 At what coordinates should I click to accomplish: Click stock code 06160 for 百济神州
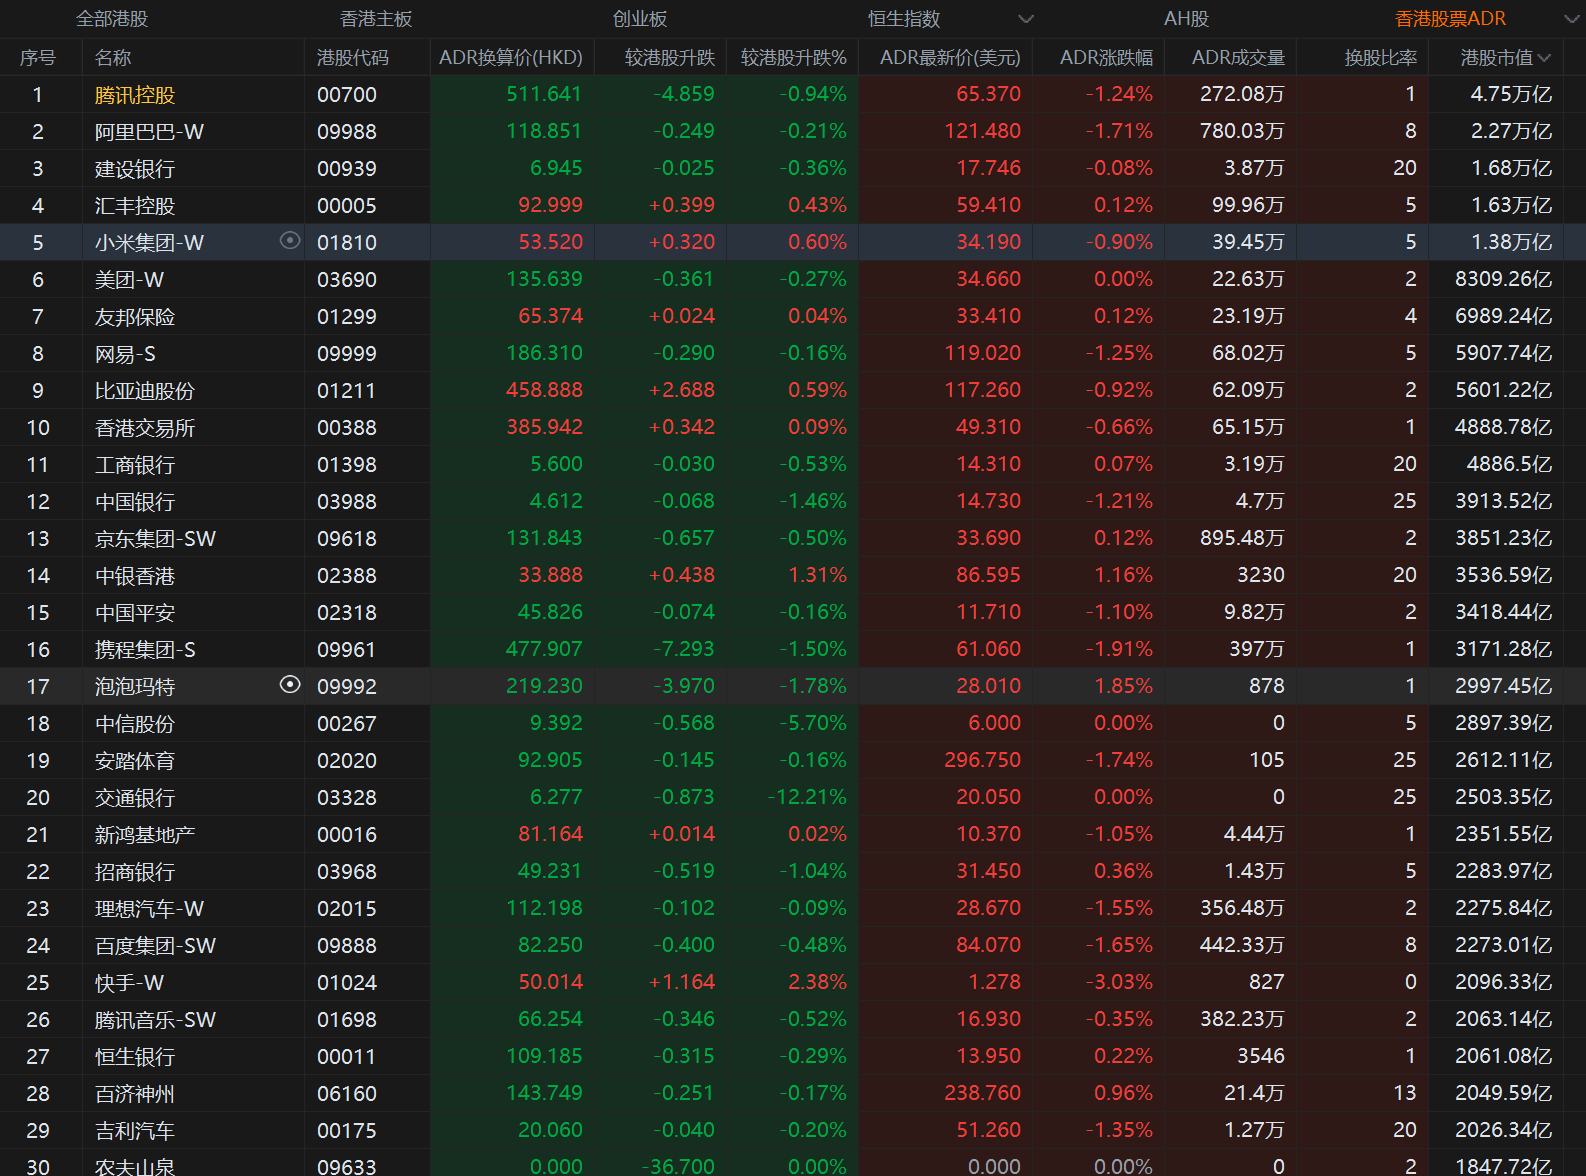[x=347, y=1094]
